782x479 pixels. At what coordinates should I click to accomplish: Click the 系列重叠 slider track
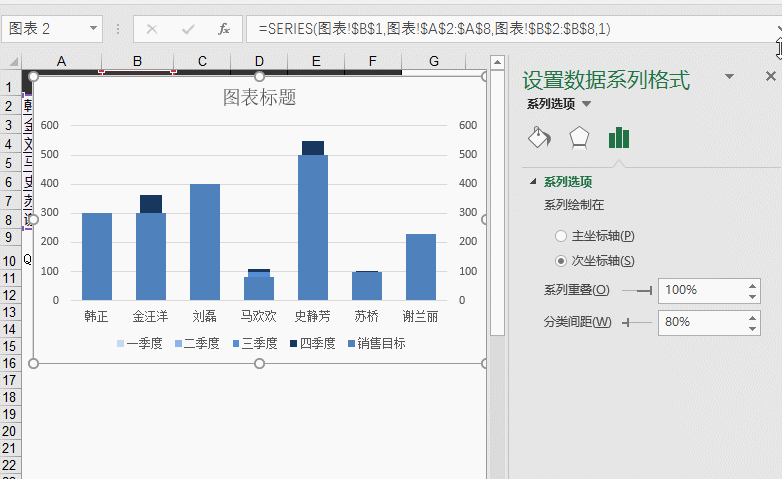pos(636,290)
